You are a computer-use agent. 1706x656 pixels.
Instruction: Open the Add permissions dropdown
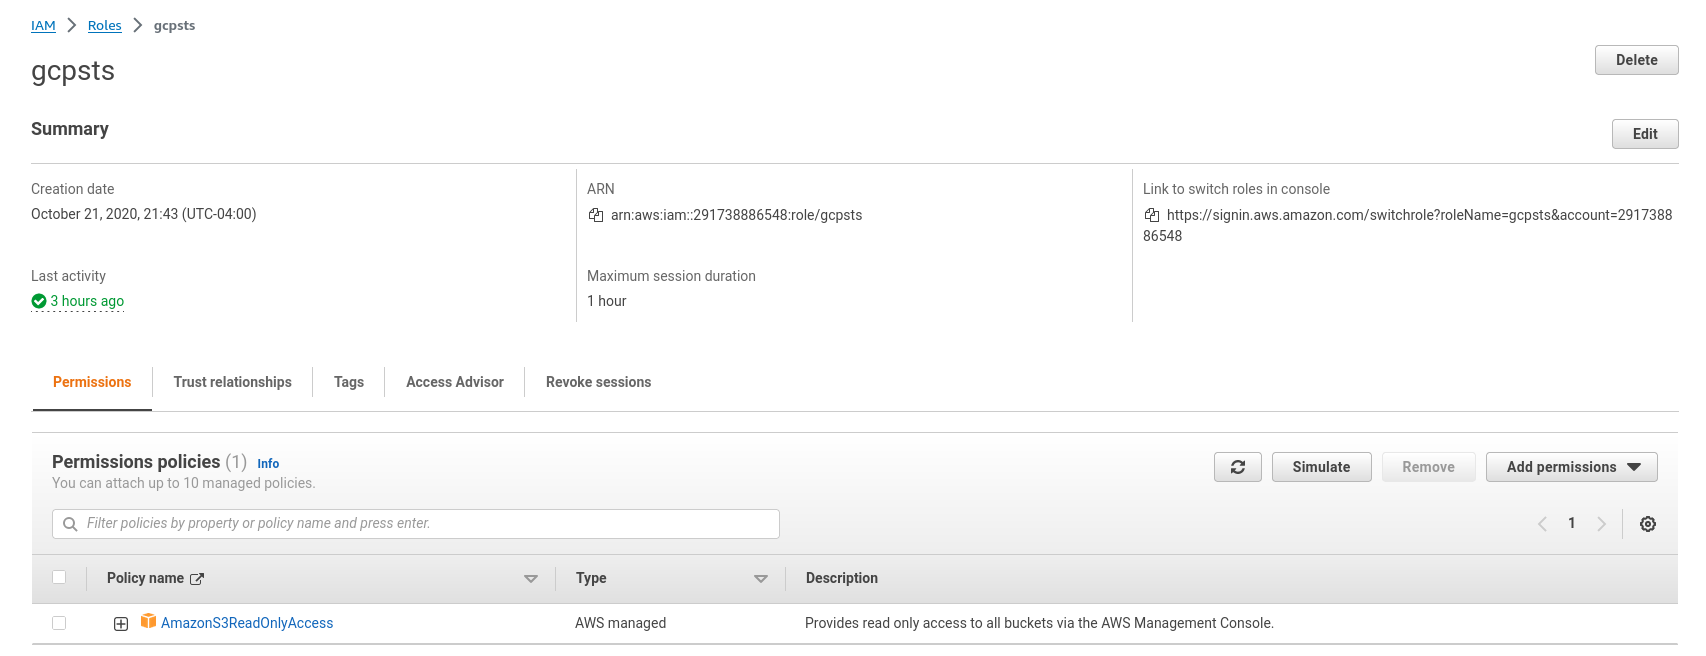click(x=1572, y=467)
